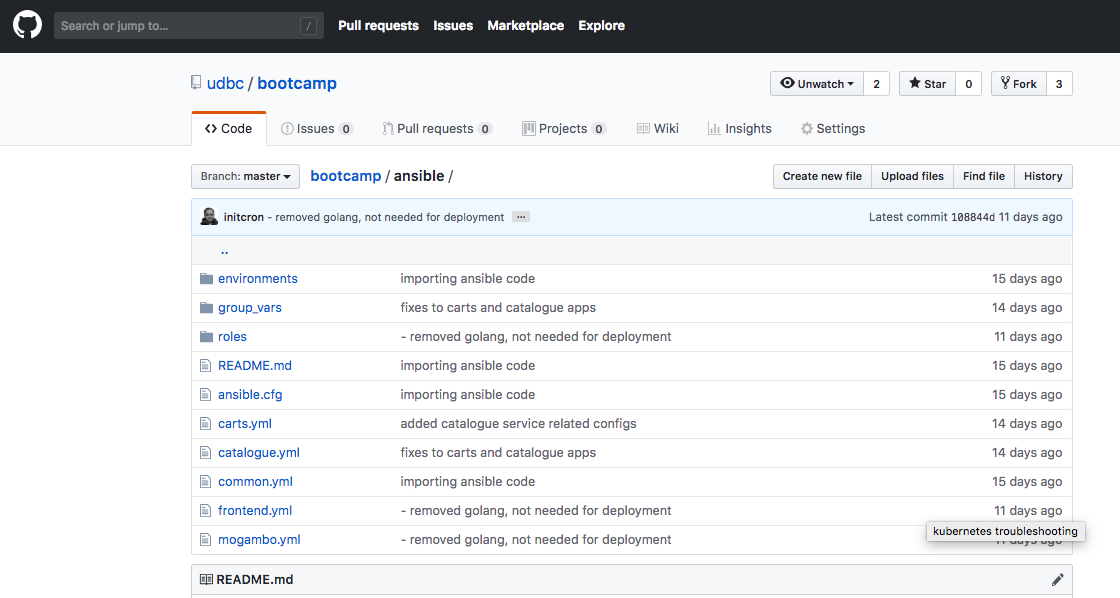The image size is (1120, 598).
Task: Open the roles folder link
Action: [x=232, y=337]
